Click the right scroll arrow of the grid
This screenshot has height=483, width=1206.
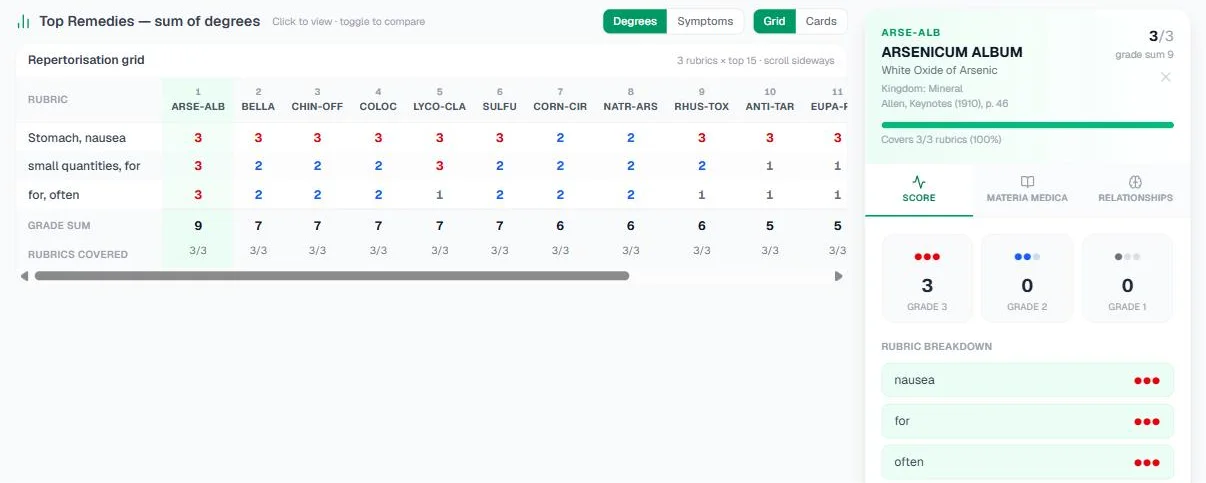[x=838, y=276]
